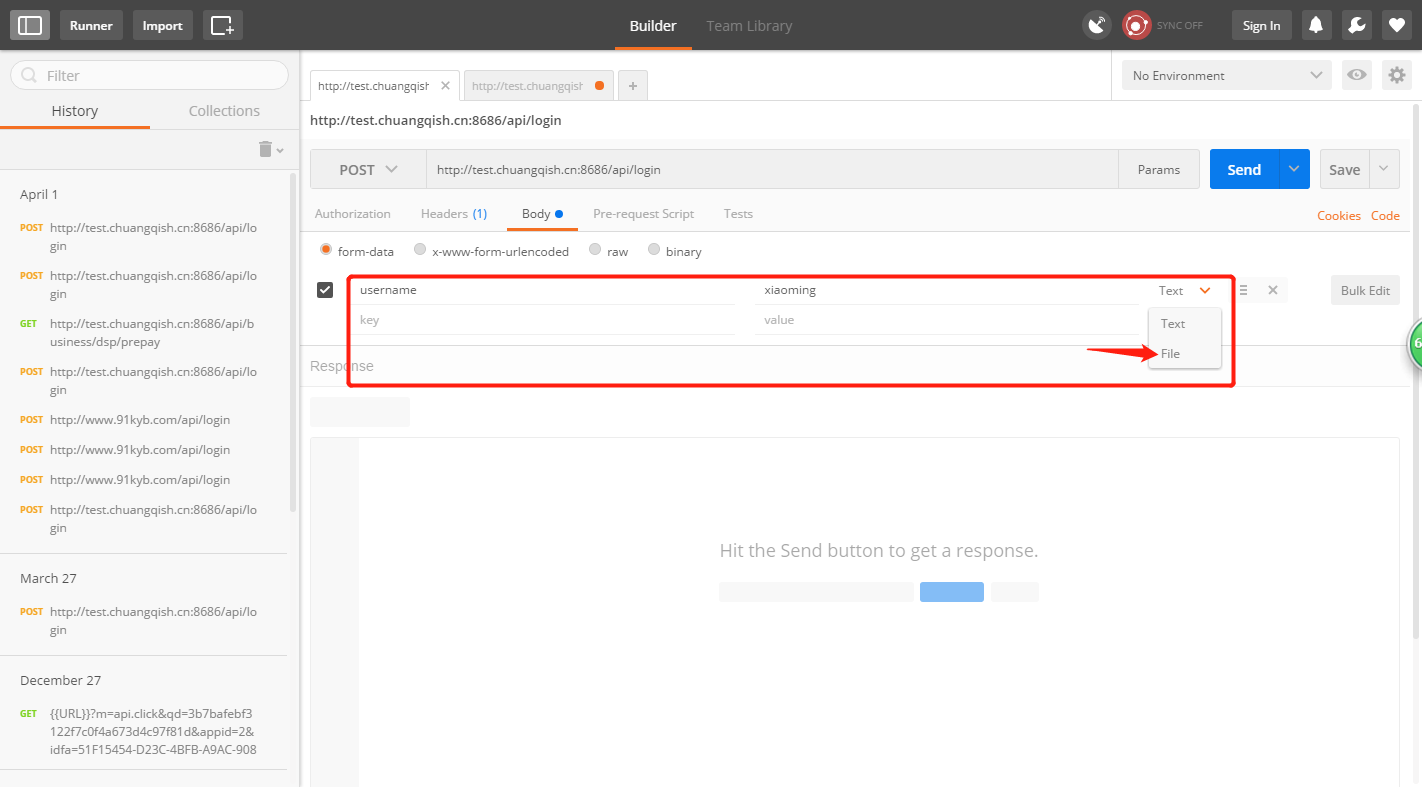Click the request URL input field

(772, 169)
